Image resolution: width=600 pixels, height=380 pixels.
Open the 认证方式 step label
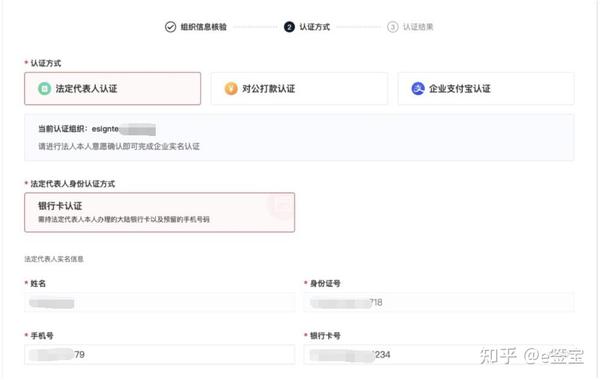[x=315, y=27]
